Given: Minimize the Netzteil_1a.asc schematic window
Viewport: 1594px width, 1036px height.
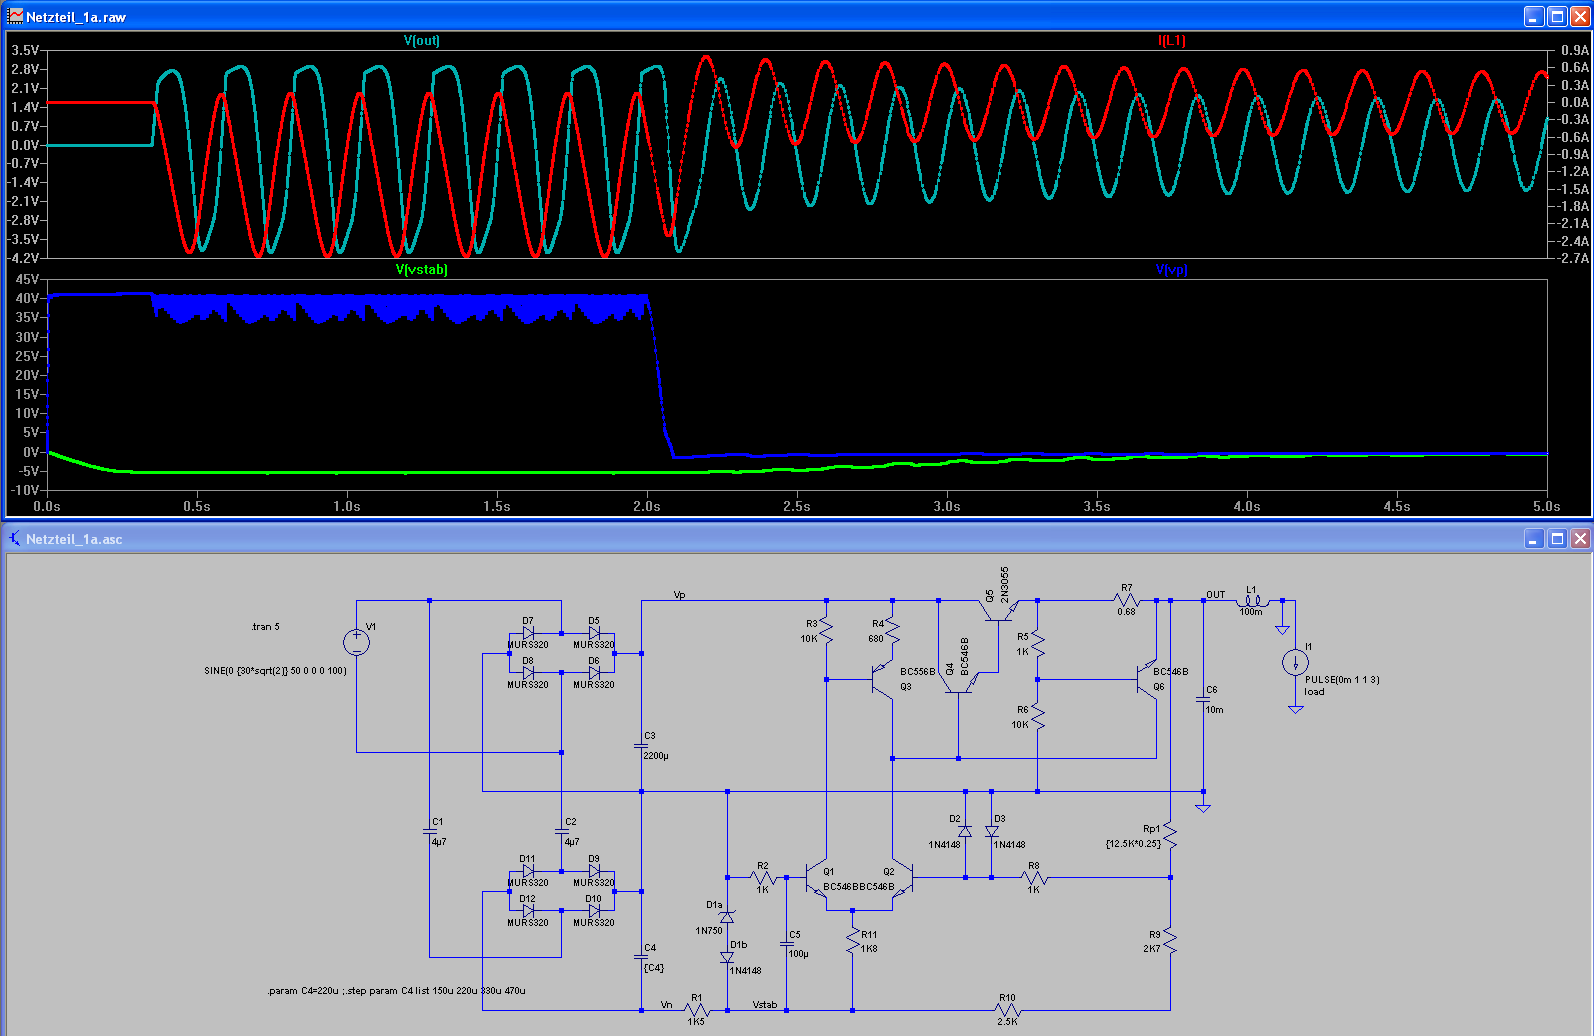Looking at the screenshot, I should [1535, 538].
